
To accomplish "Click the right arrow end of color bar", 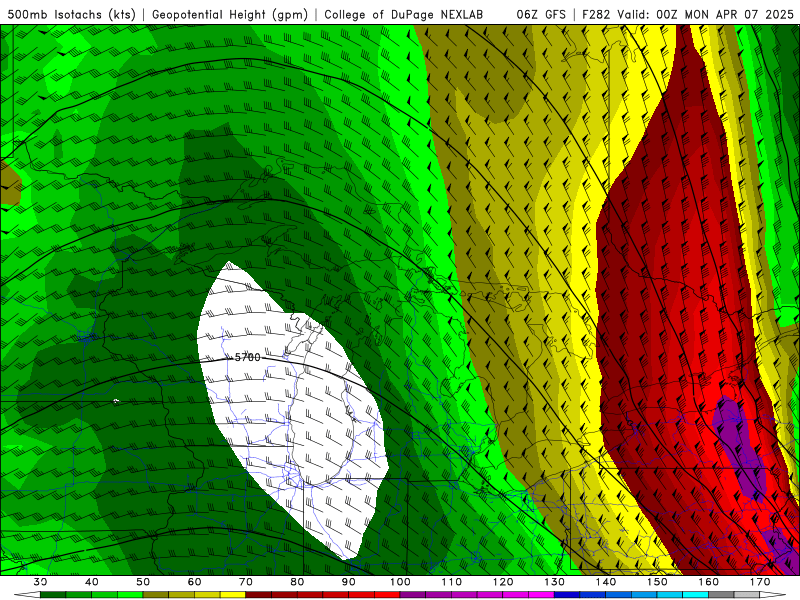I will [773, 595].
